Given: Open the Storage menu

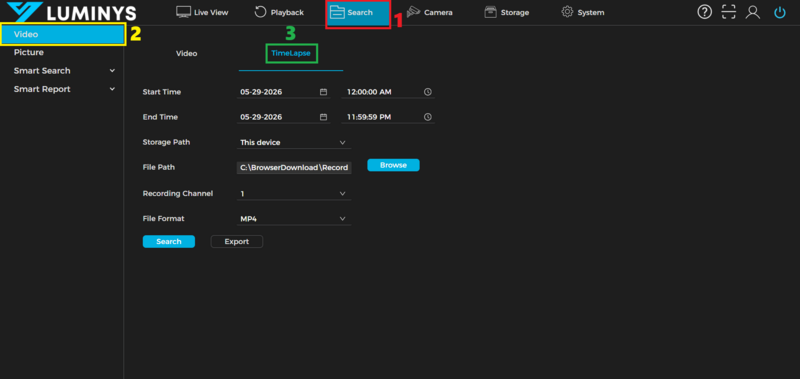Looking at the screenshot, I should [507, 12].
